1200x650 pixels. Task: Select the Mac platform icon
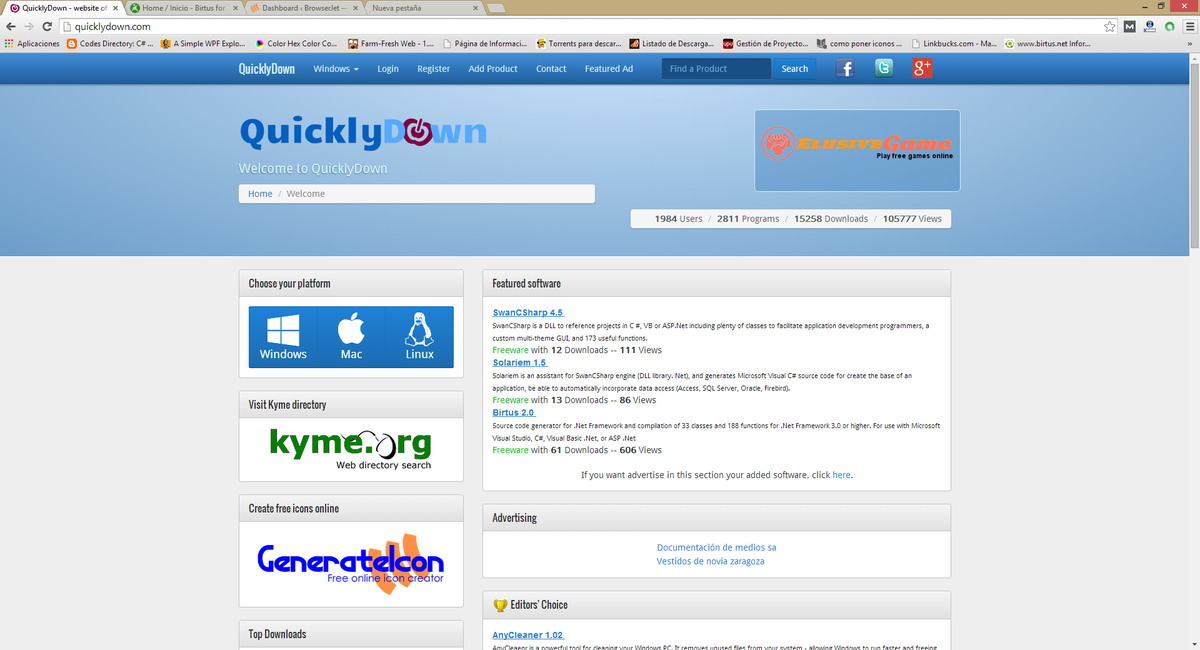tap(350, 337)
